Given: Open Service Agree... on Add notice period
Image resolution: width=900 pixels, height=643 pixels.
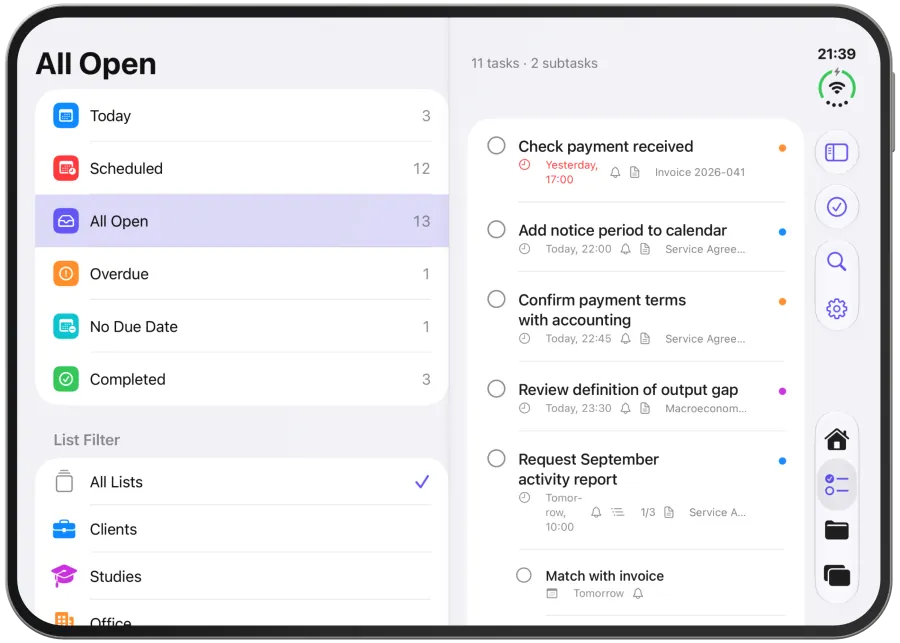Looking at the screenshot, I should point(705,249).
